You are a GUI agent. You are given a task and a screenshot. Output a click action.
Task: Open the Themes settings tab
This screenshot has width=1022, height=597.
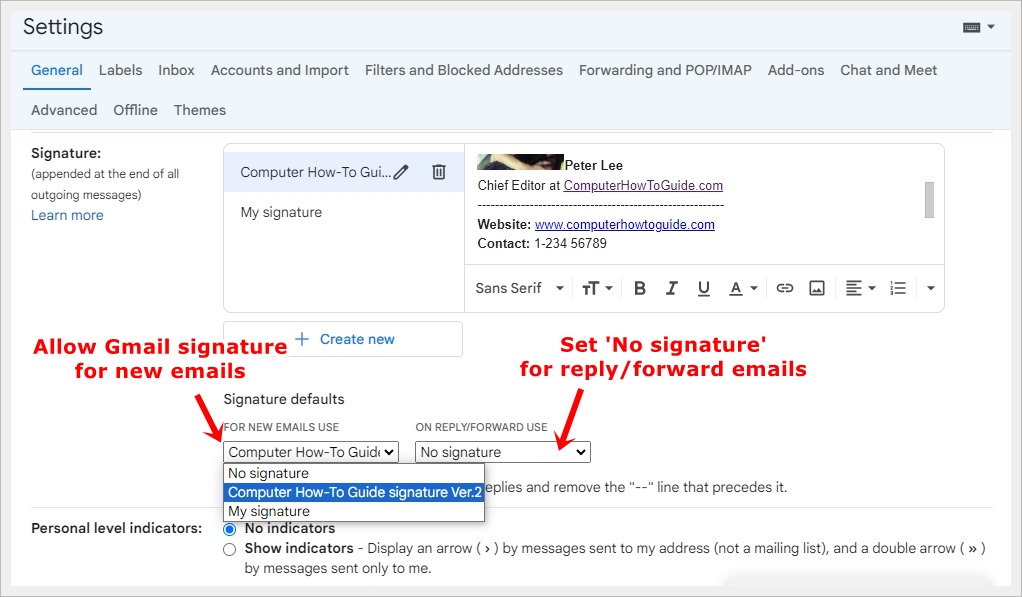click(199, 110)
